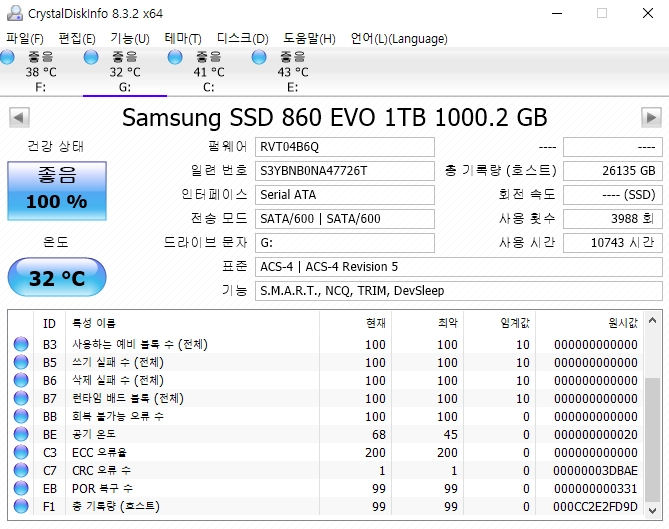Click the standard field ACS-4 Revision 5
Viewport: 669px width, 529px height.
pos(459,267)
